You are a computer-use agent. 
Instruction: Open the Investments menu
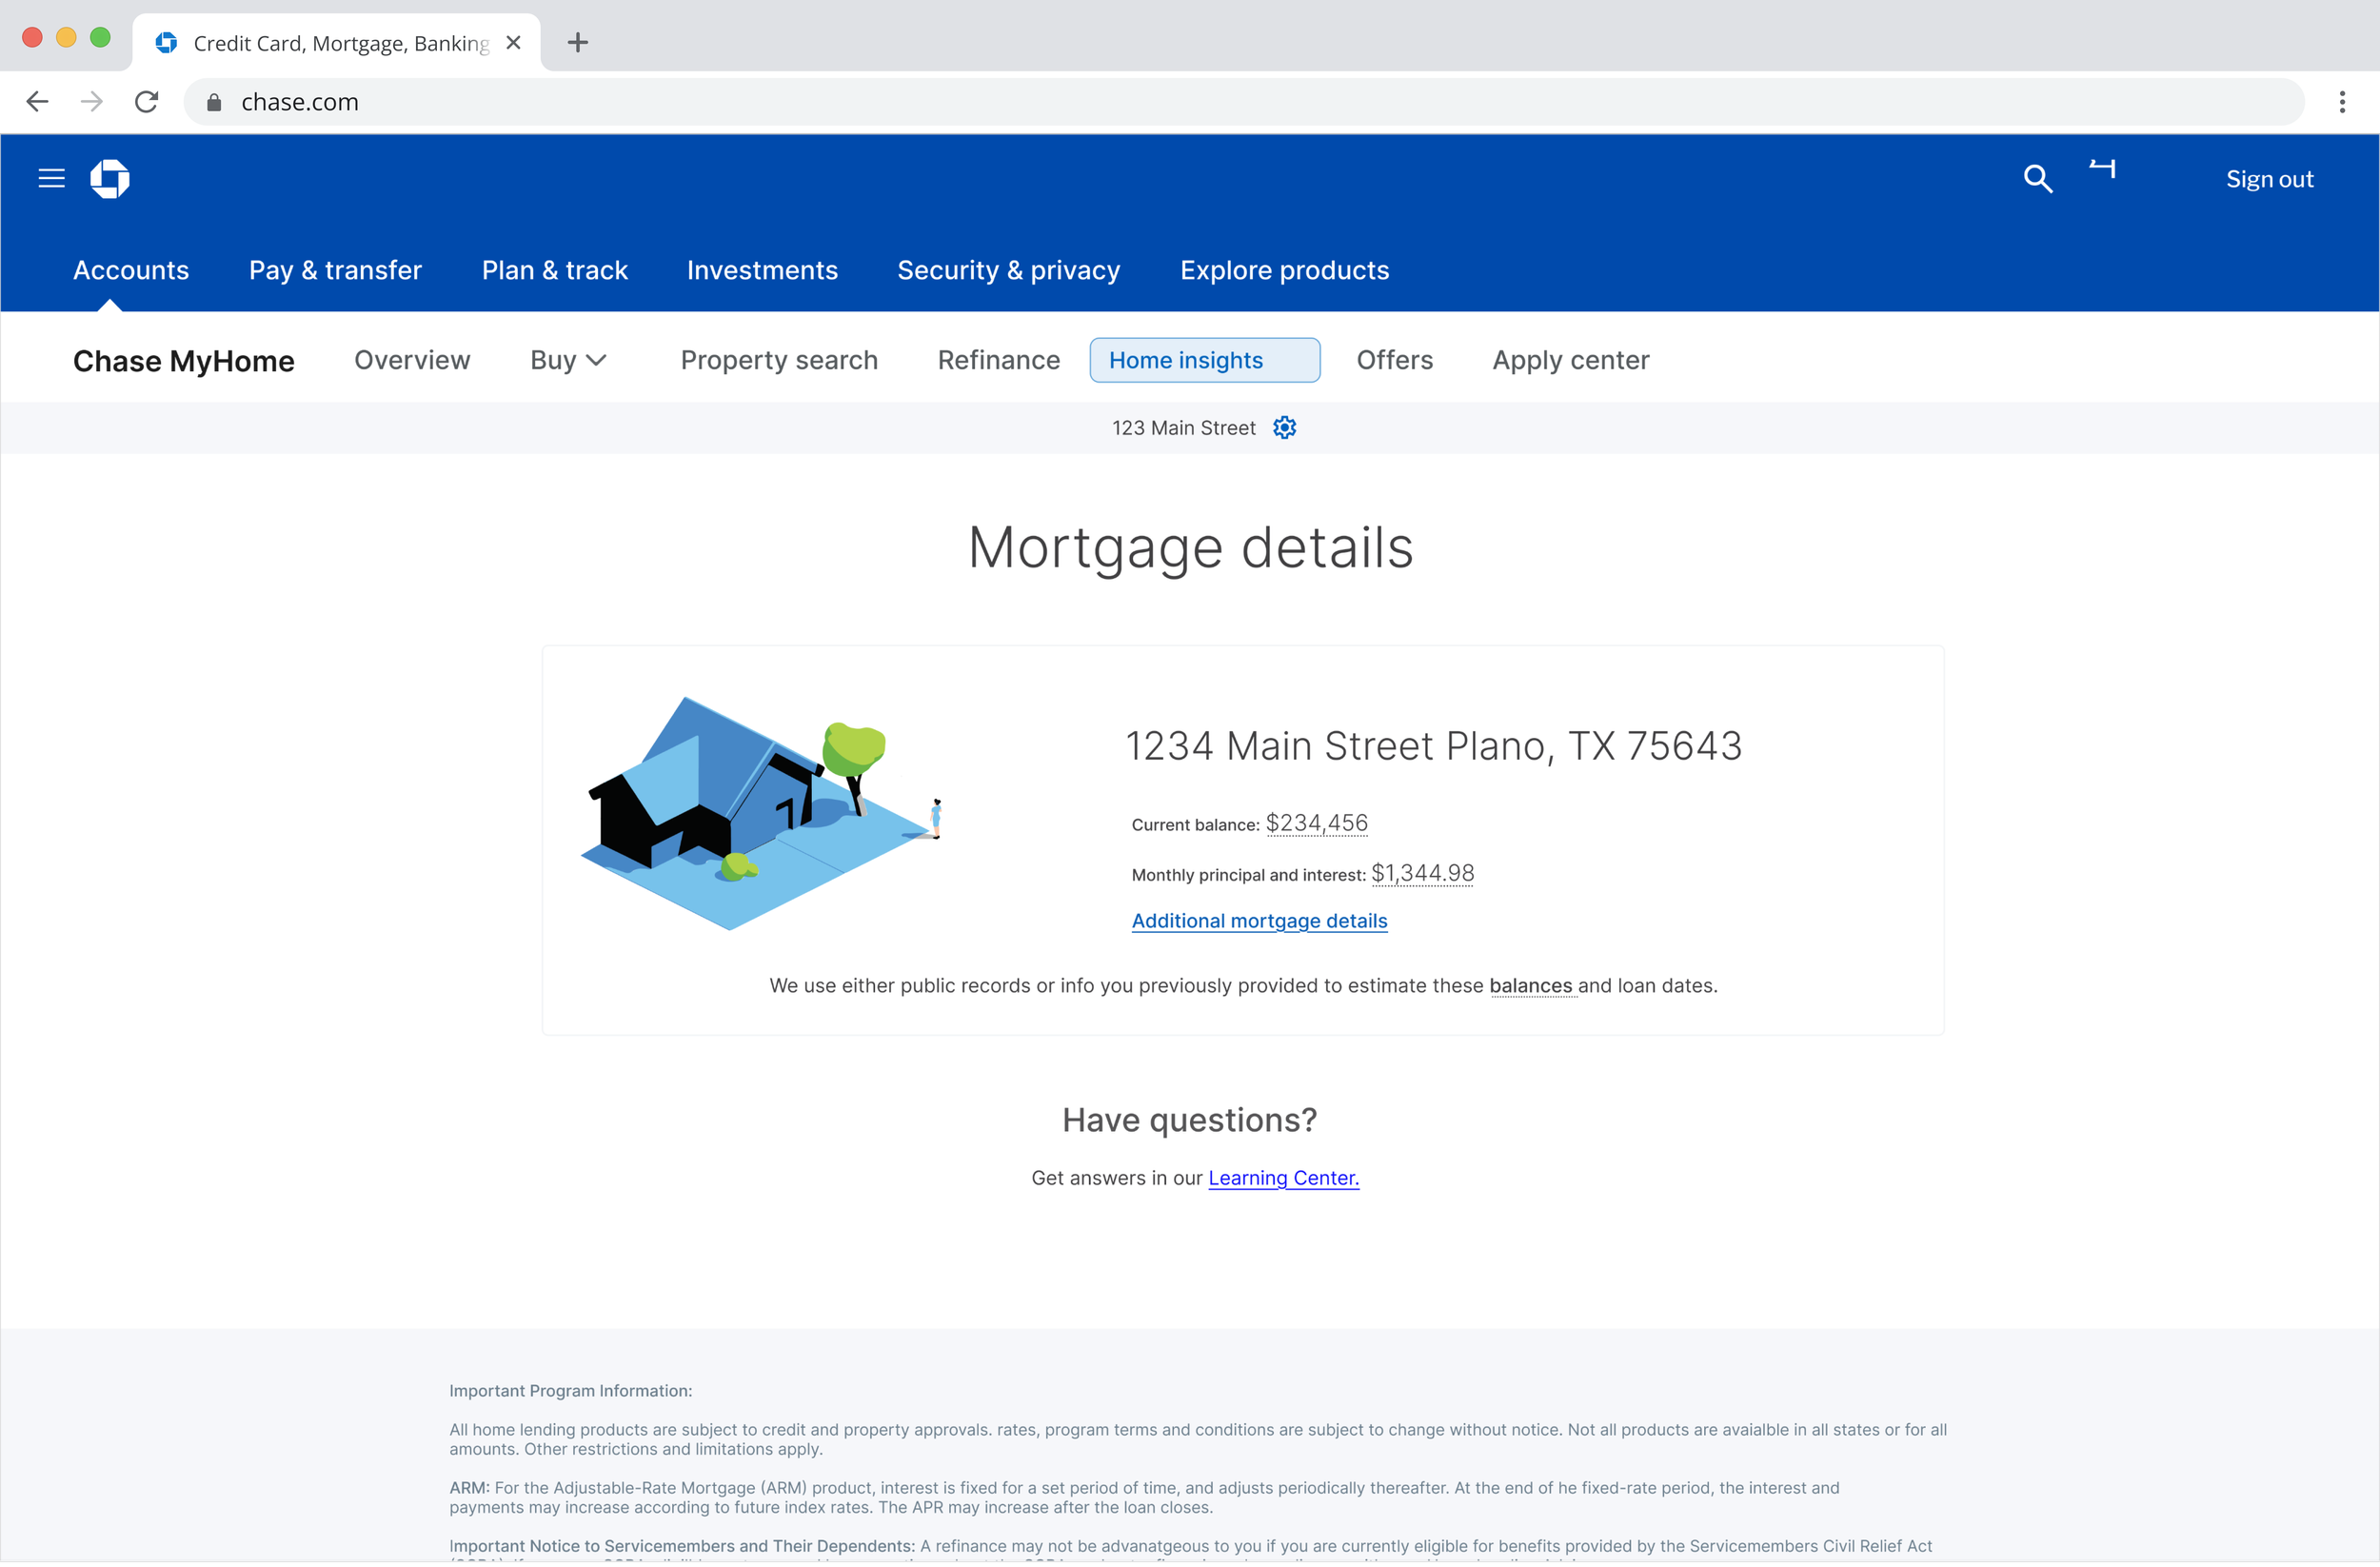coord(763,270)
